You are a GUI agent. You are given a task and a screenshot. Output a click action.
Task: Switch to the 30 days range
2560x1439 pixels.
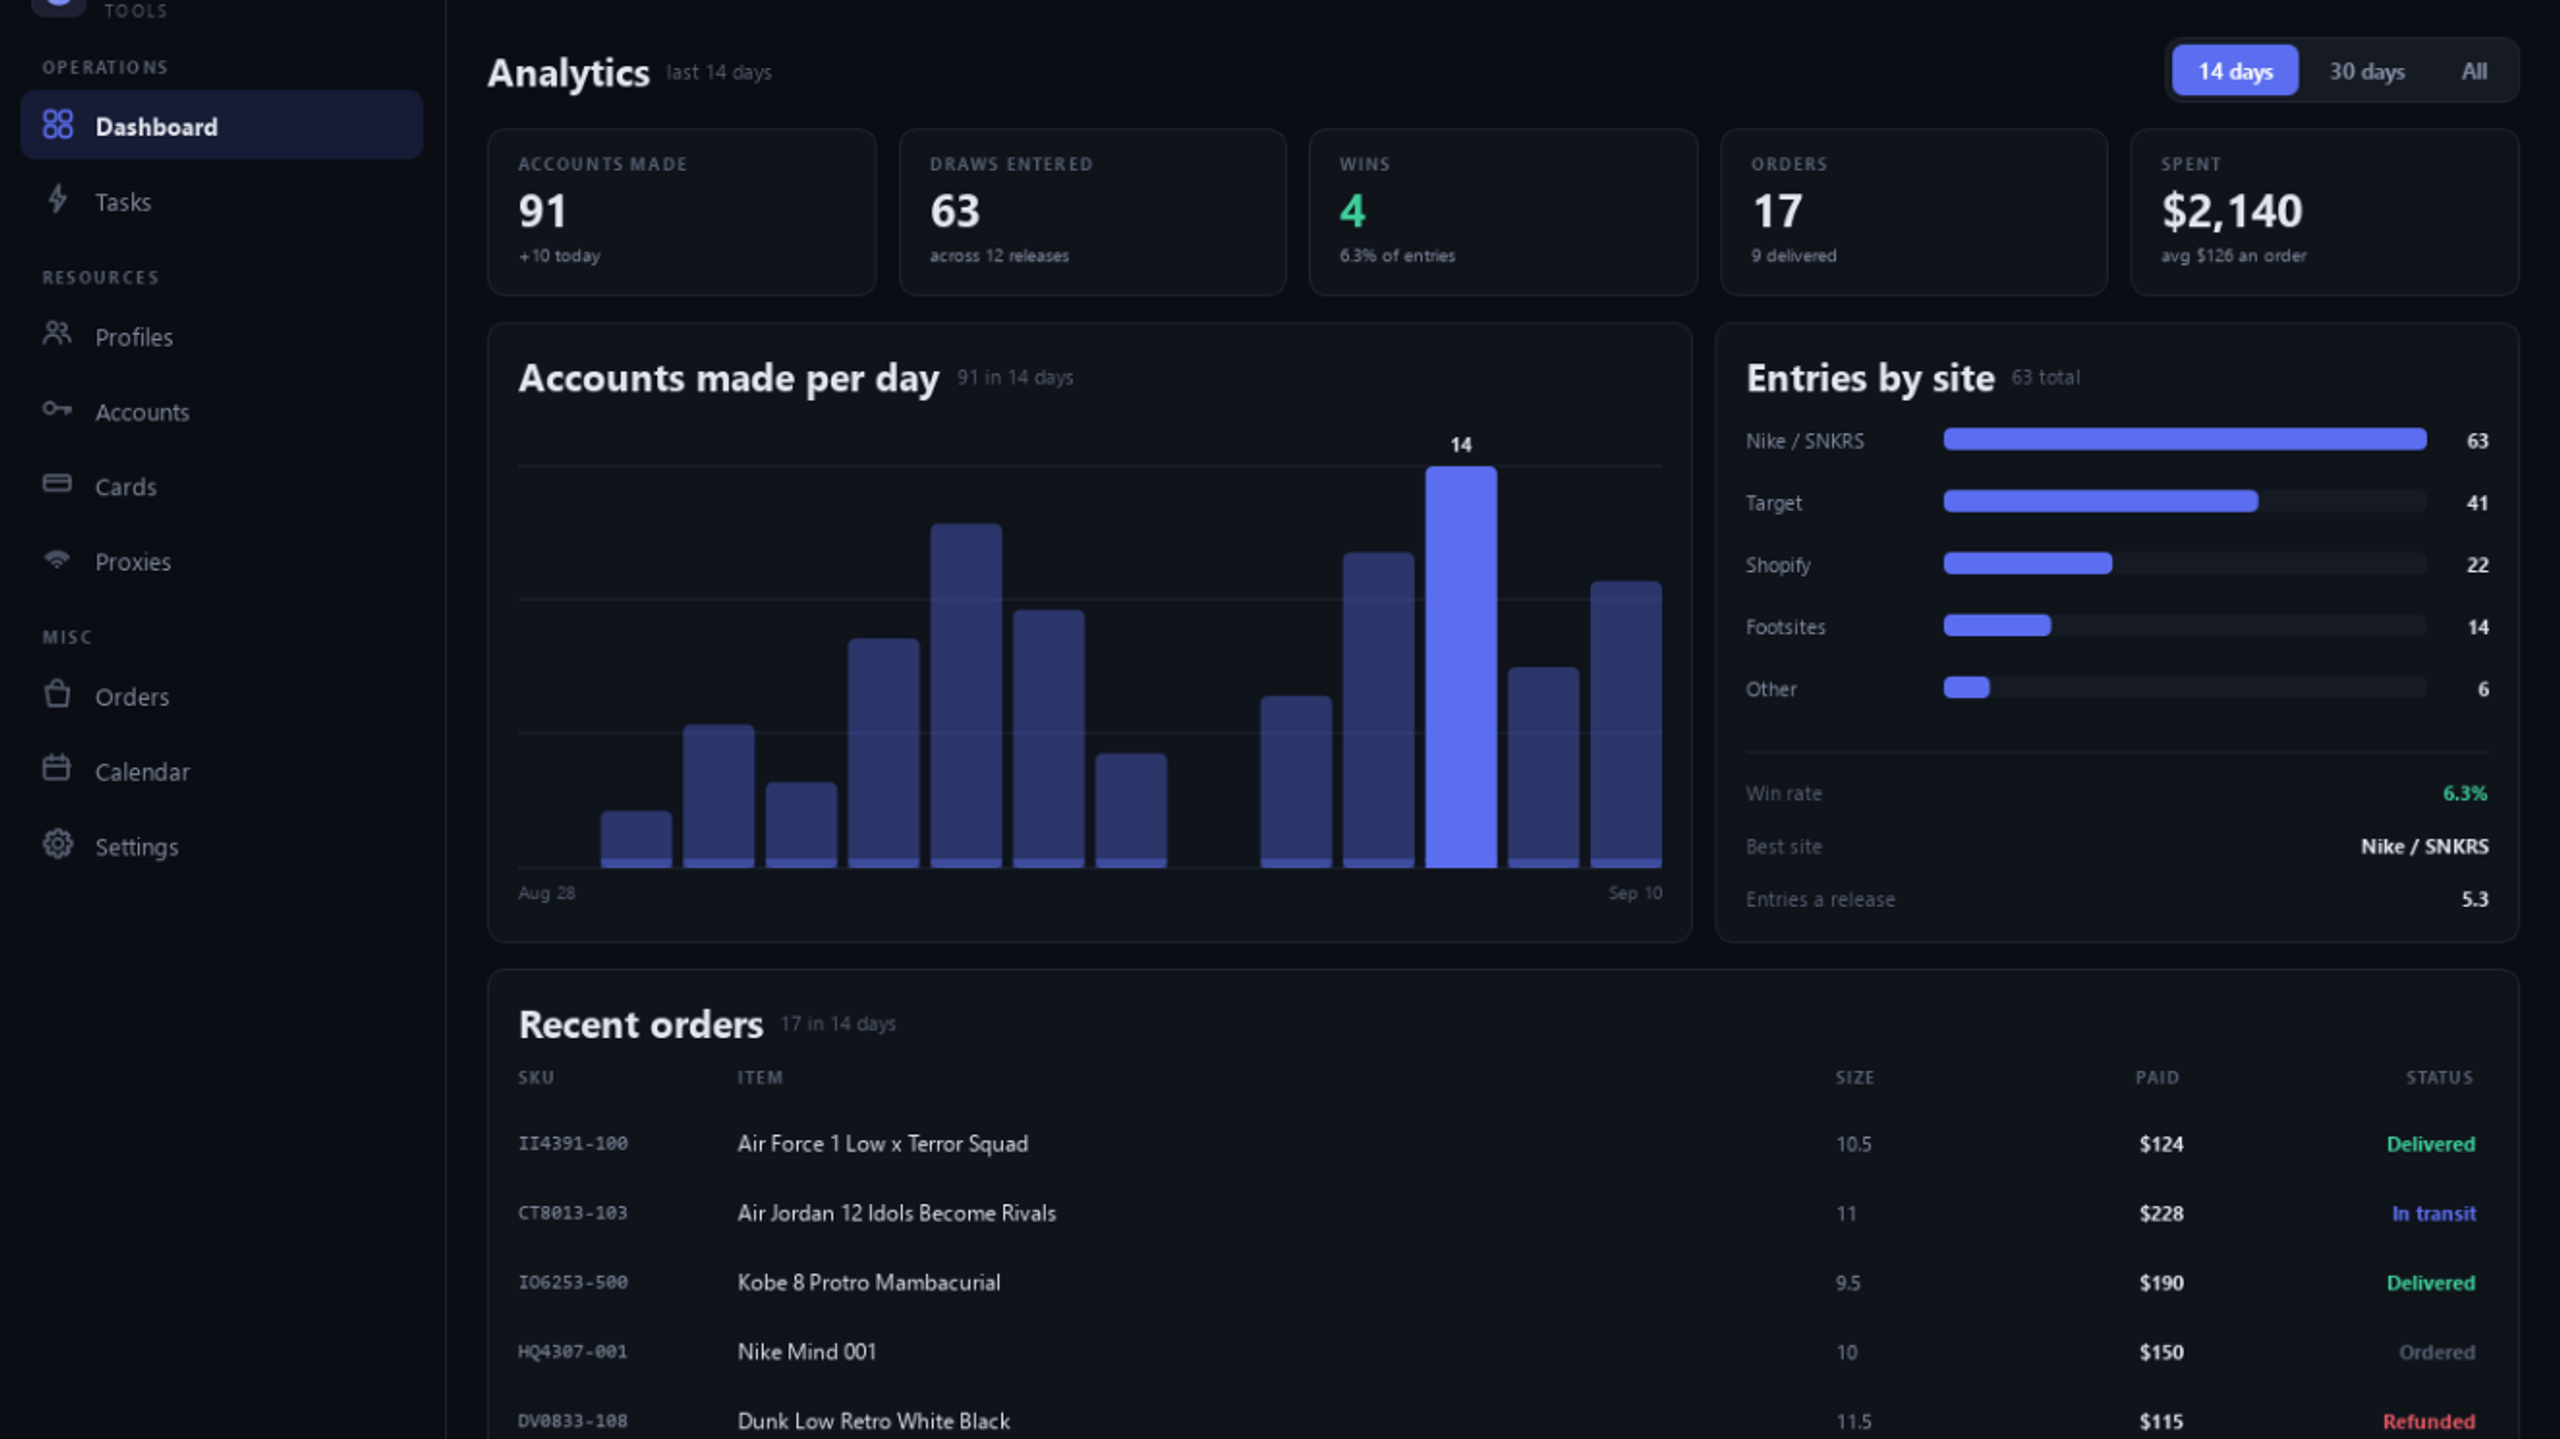tap(2367, 71)
